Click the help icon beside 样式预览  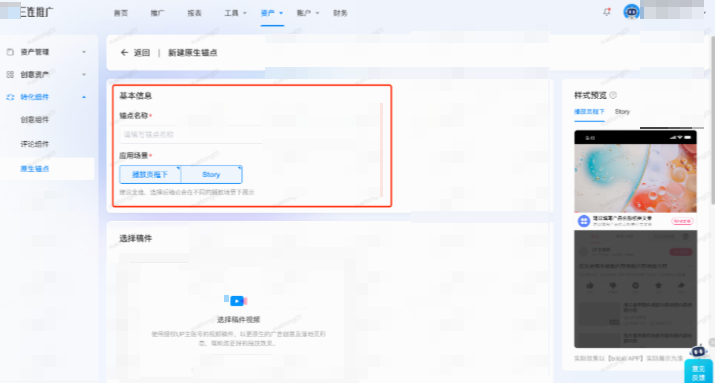(x=613, y=95)
